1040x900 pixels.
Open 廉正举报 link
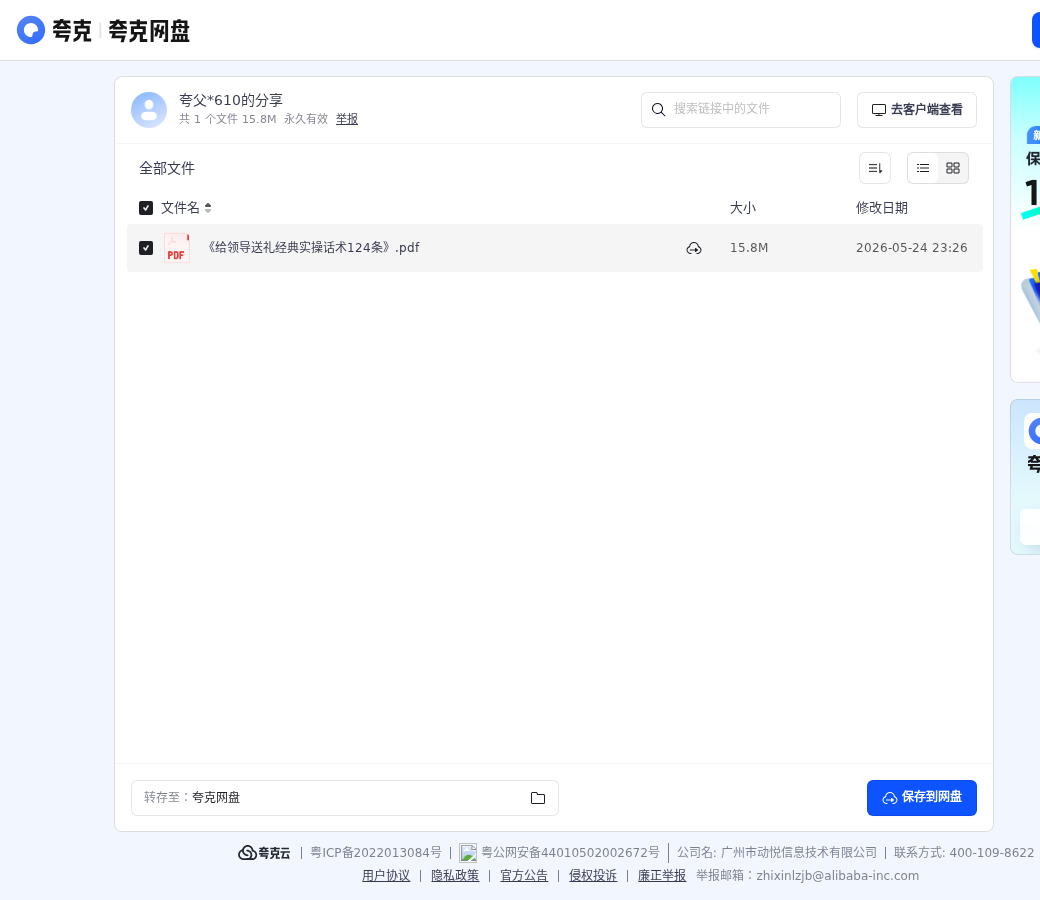(662, 875)
